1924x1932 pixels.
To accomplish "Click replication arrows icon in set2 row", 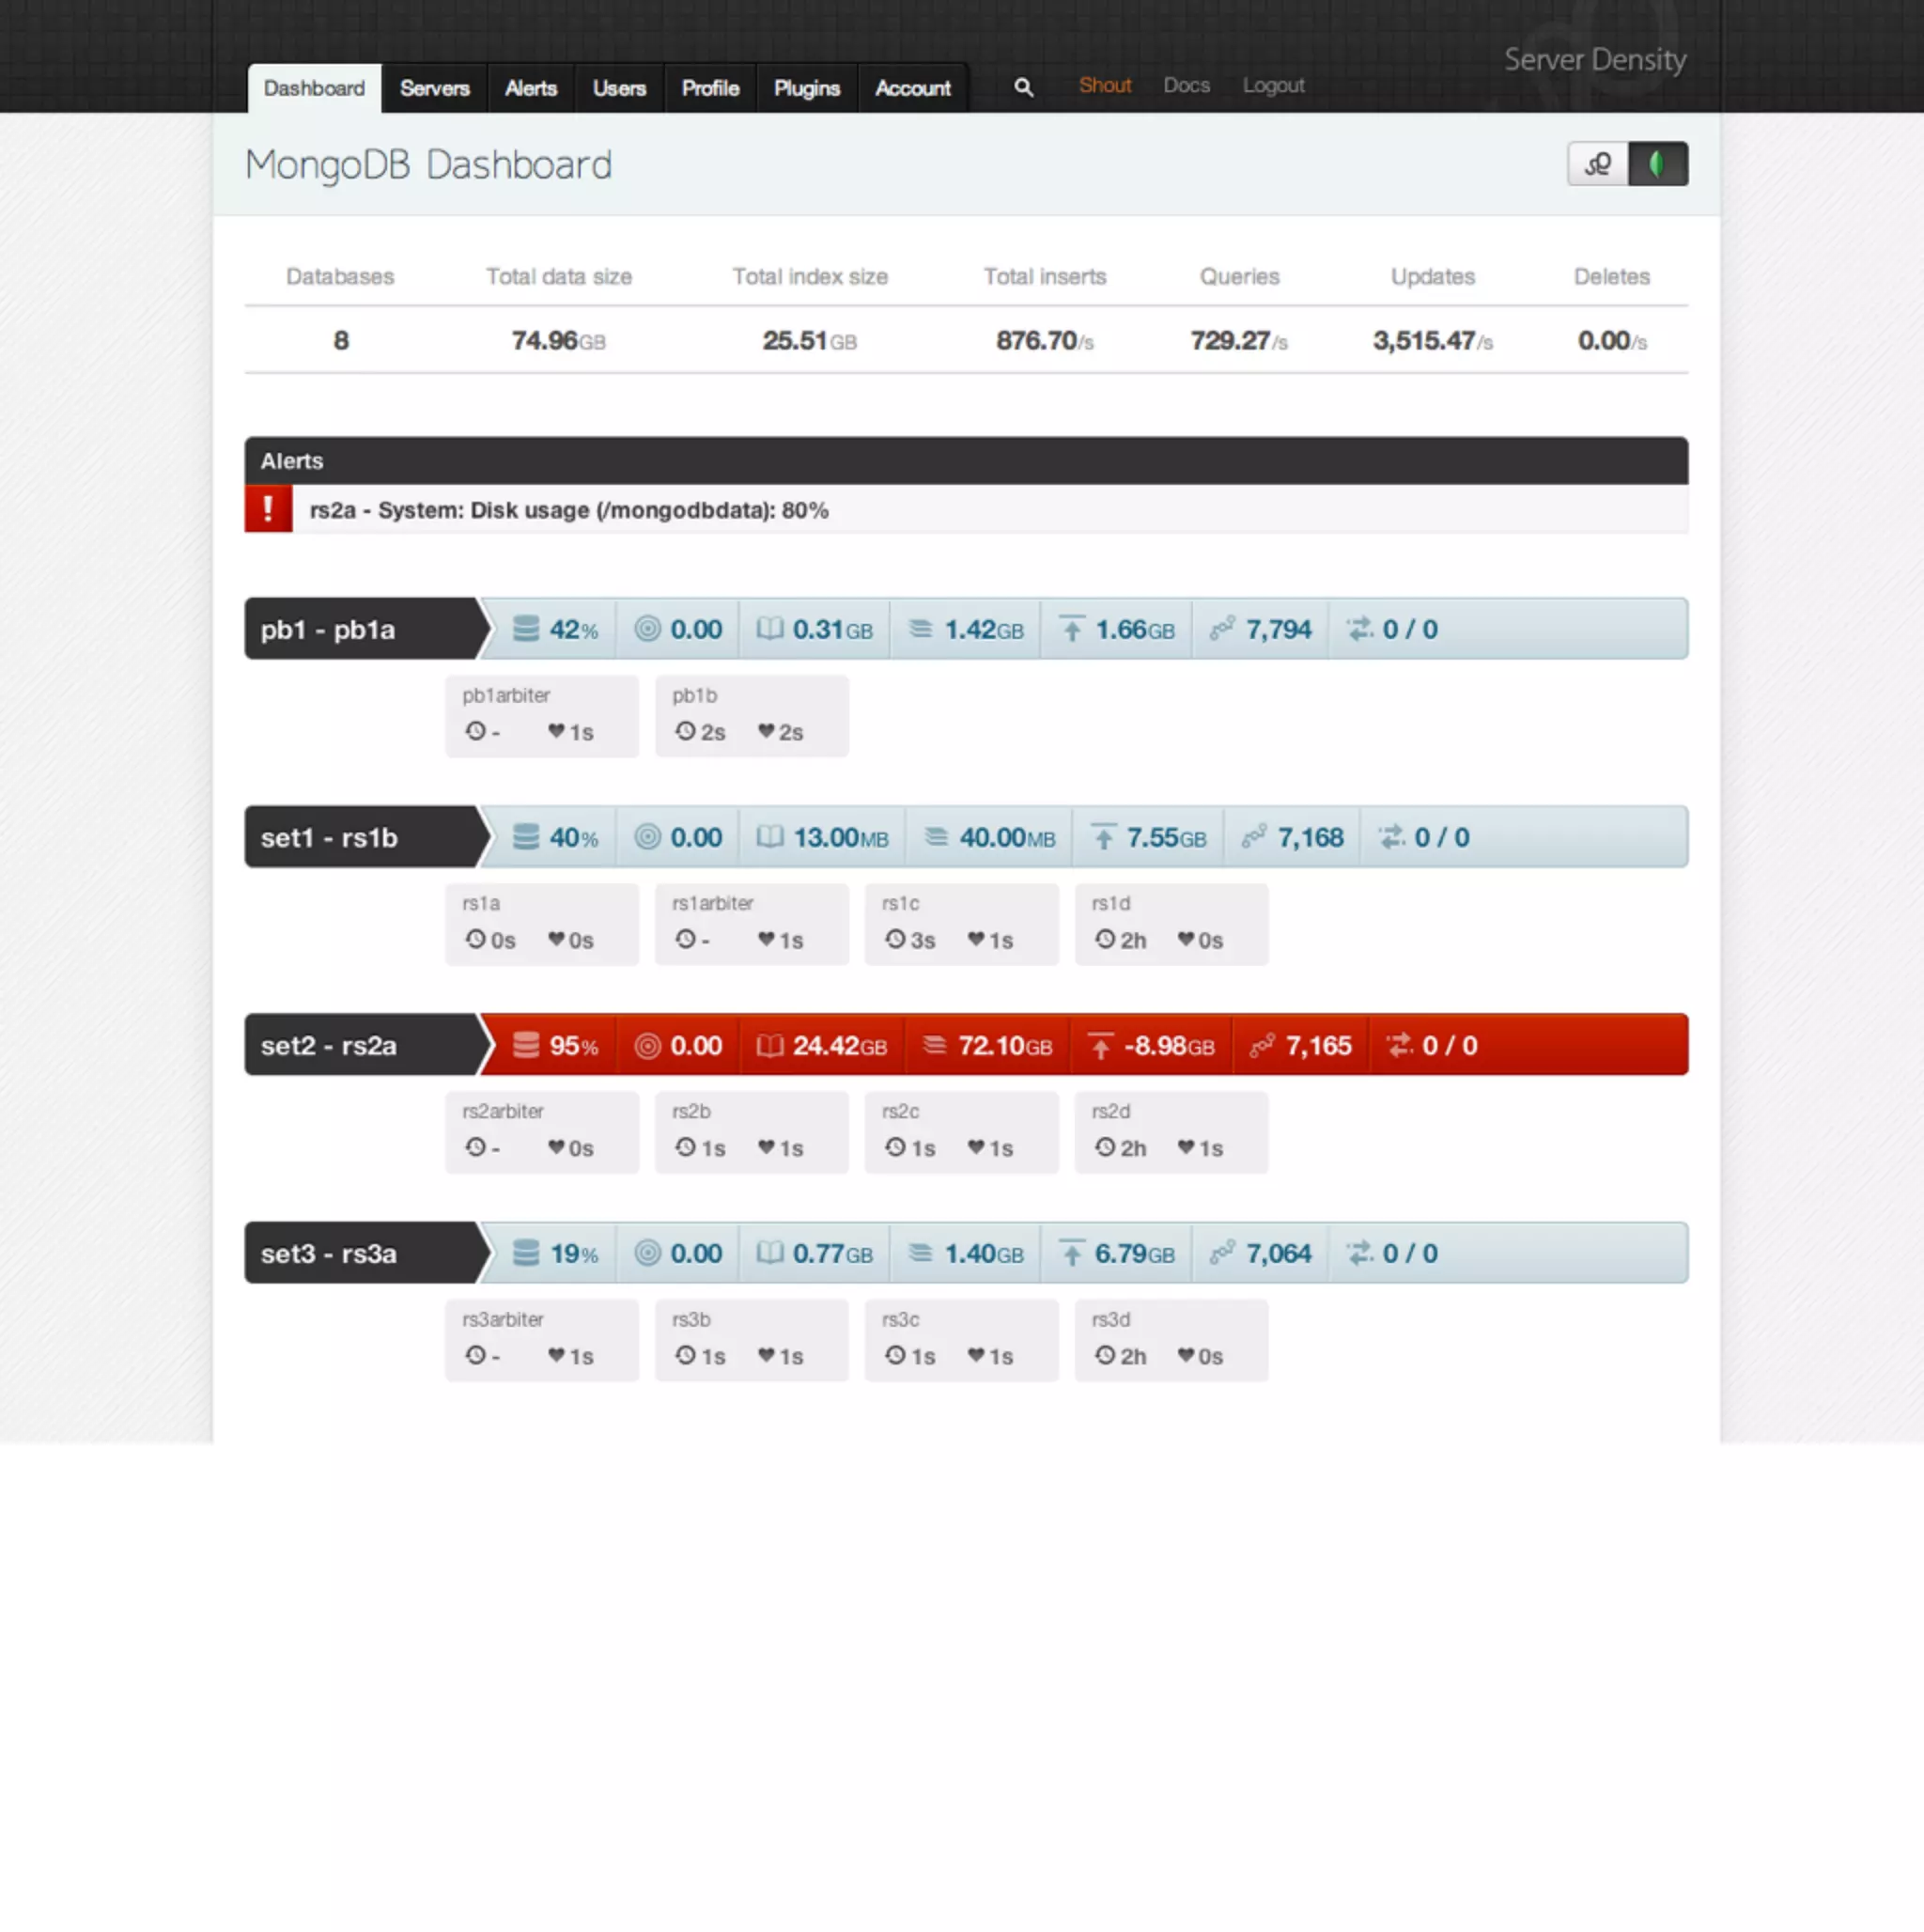I will pyautogui.click(x=1398, y=1045).
